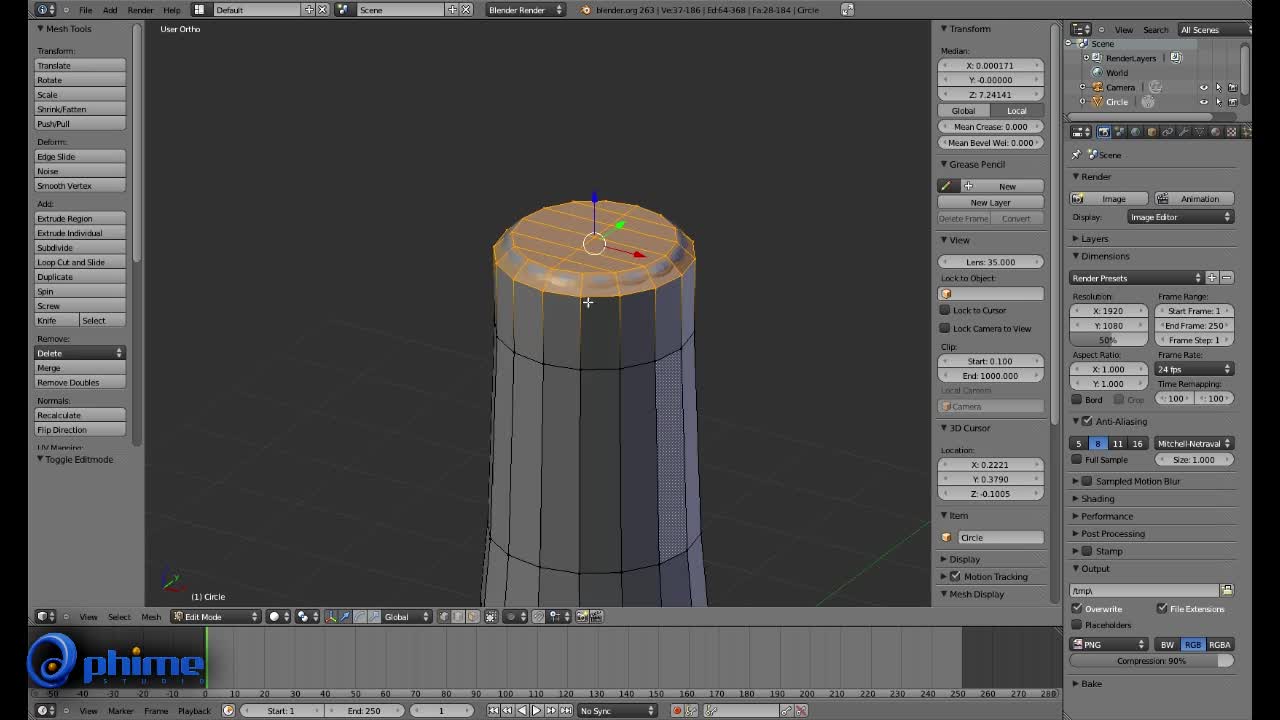Adjust the Compression 90% slider
Viewport: 1280px width, 720px height.
(1151, 660)
